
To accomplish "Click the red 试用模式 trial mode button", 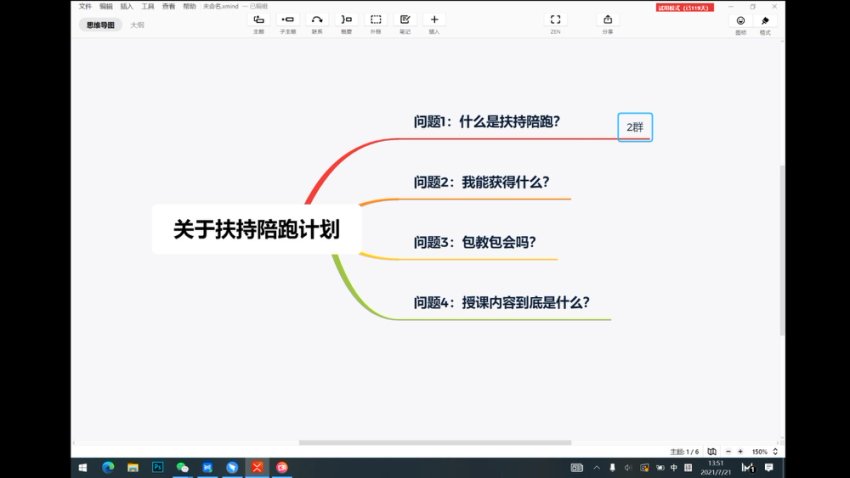I will coord(684,7).
